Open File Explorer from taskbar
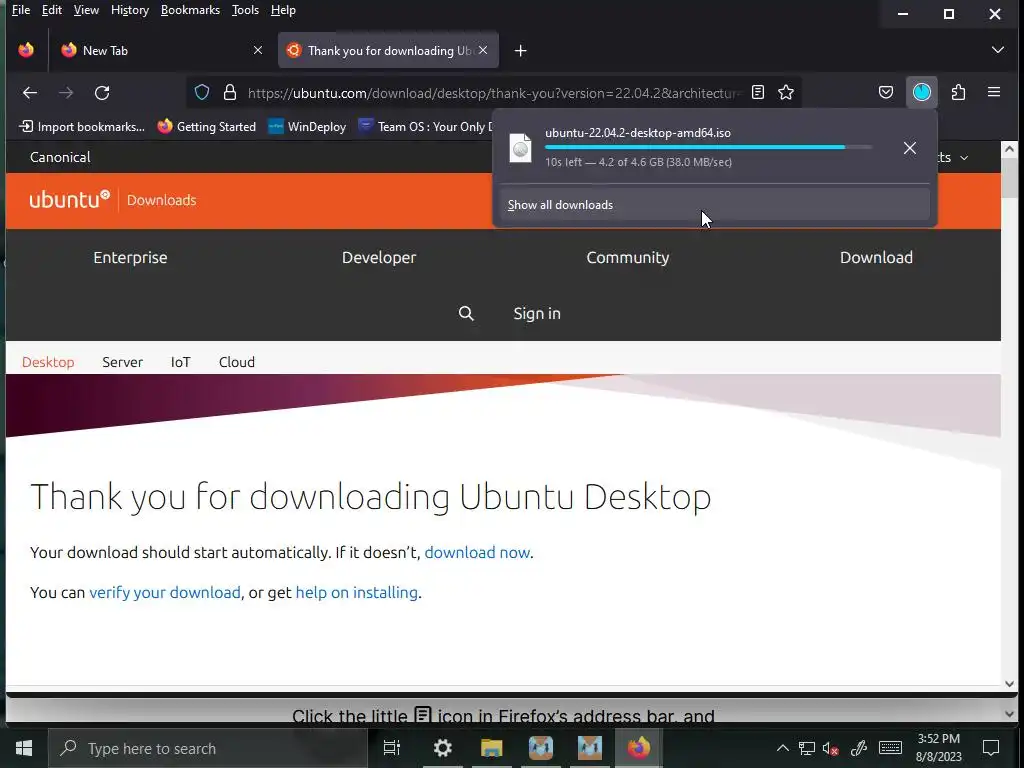Viewport: 1024px width, 768px height. 492,748
